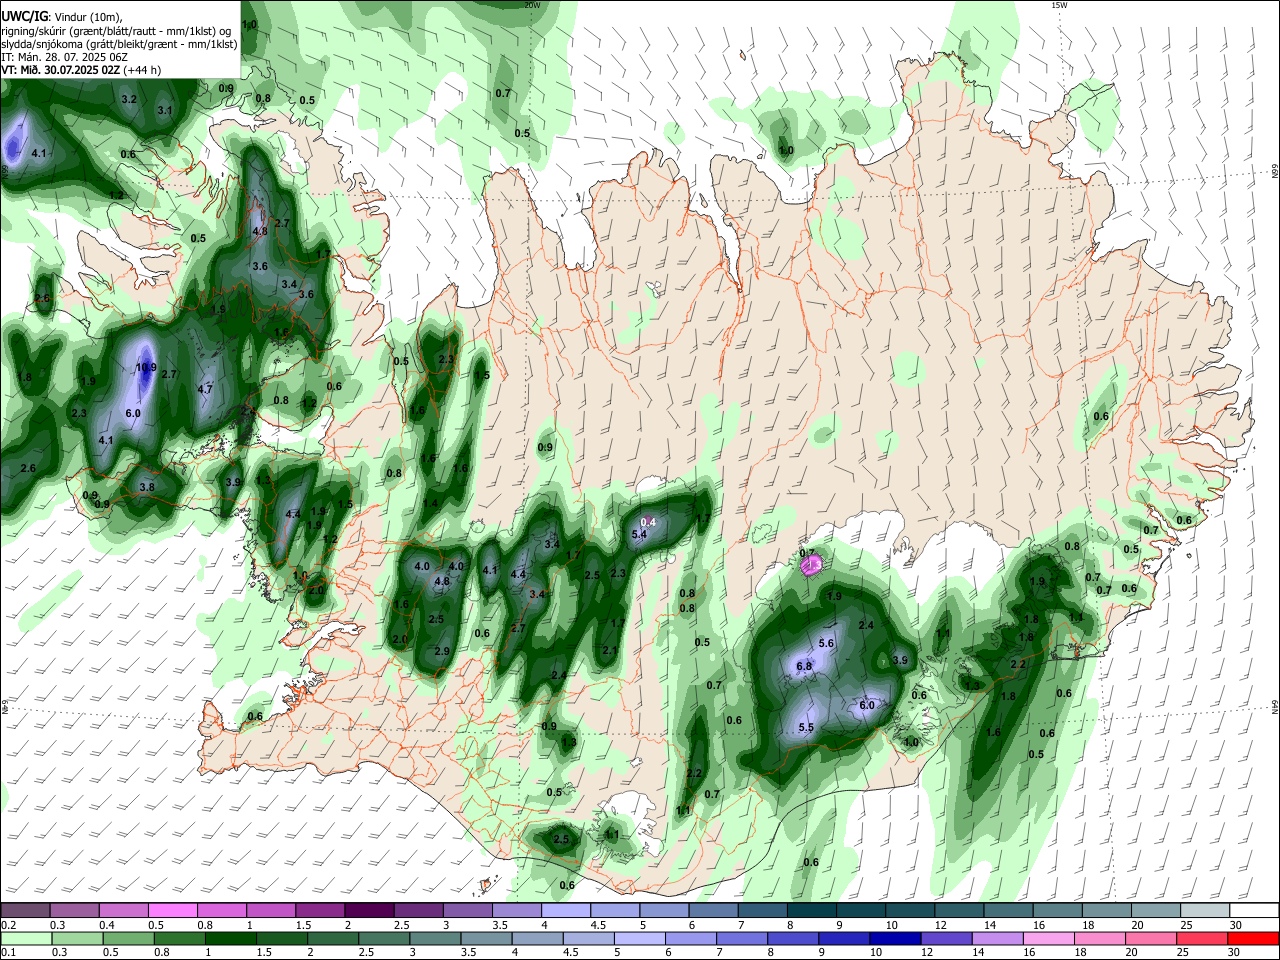The height and width of the screenshot is (960, 1280).
Task: Click the 3.2 value near the top-left
Action: coord(129,100)
